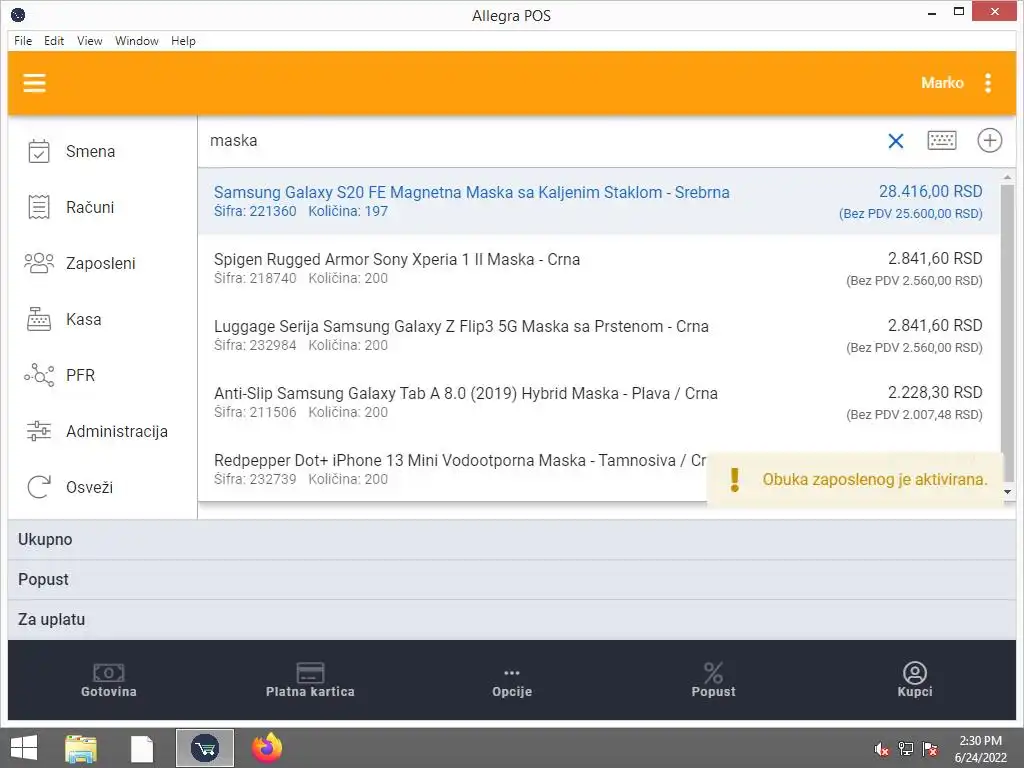Select the Računi sidebar label

(x=89, y=207)
